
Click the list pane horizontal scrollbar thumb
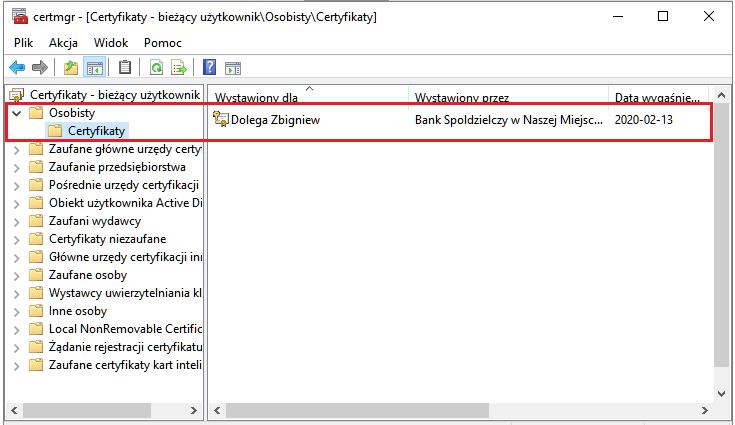[357, 410]
